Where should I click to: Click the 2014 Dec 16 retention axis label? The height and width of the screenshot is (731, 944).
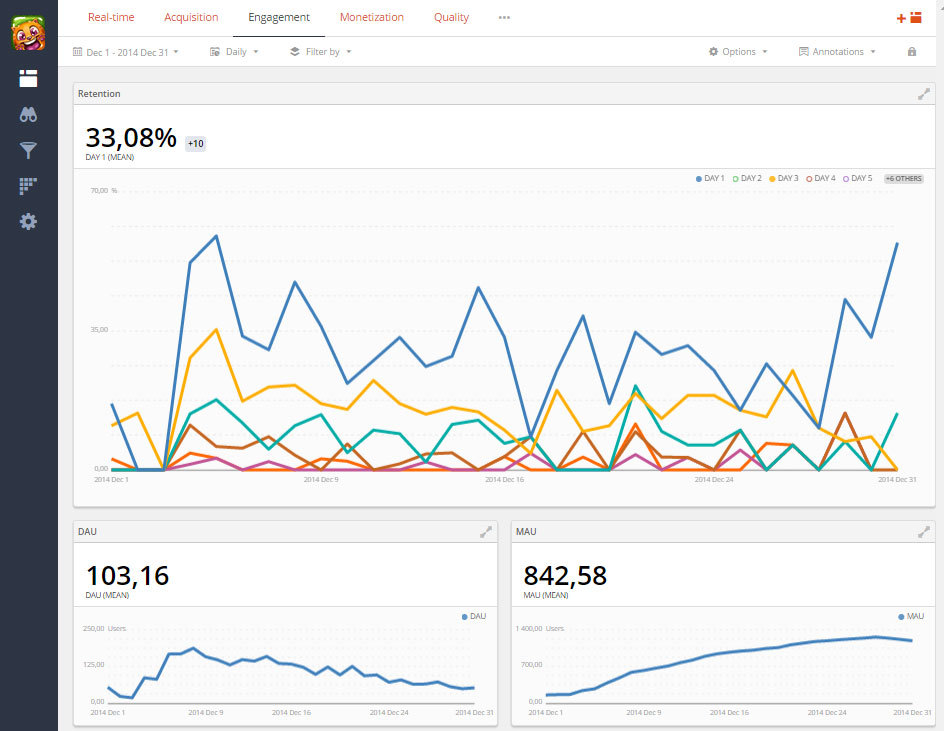coord(505,479)
